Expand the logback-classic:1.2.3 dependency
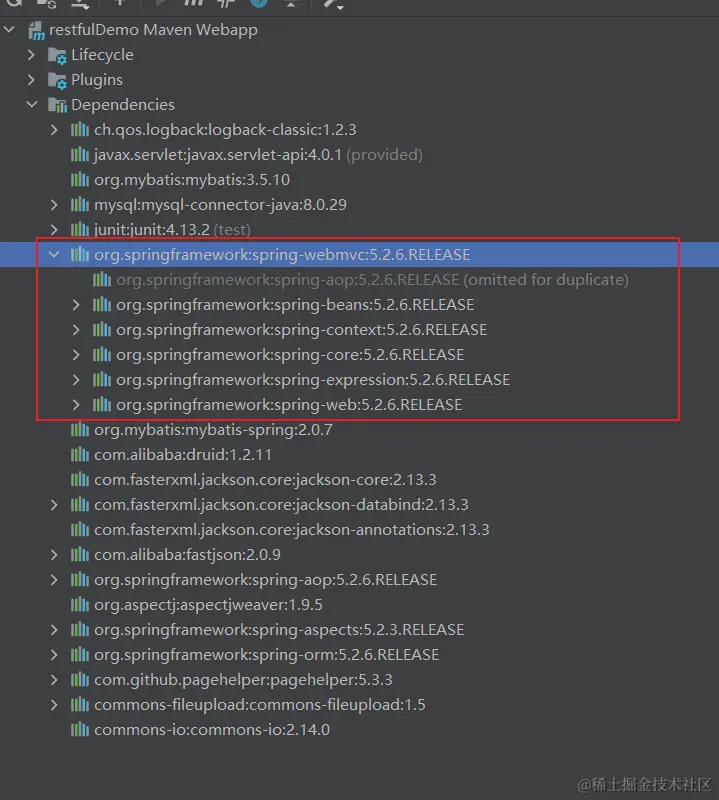 pos(54,130)
